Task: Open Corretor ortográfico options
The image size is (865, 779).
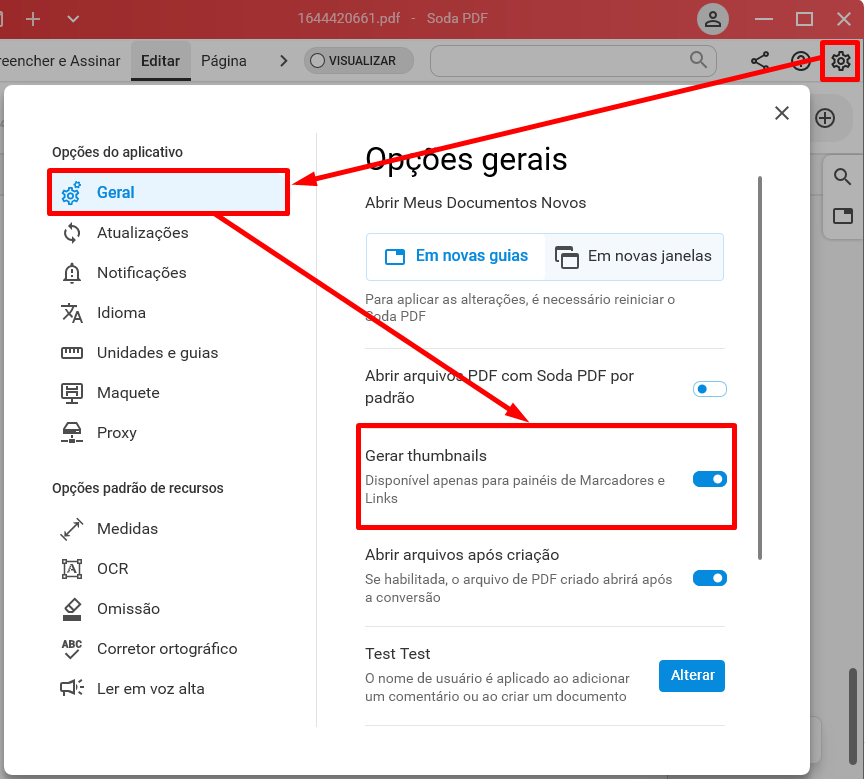Action: [168, 649]
